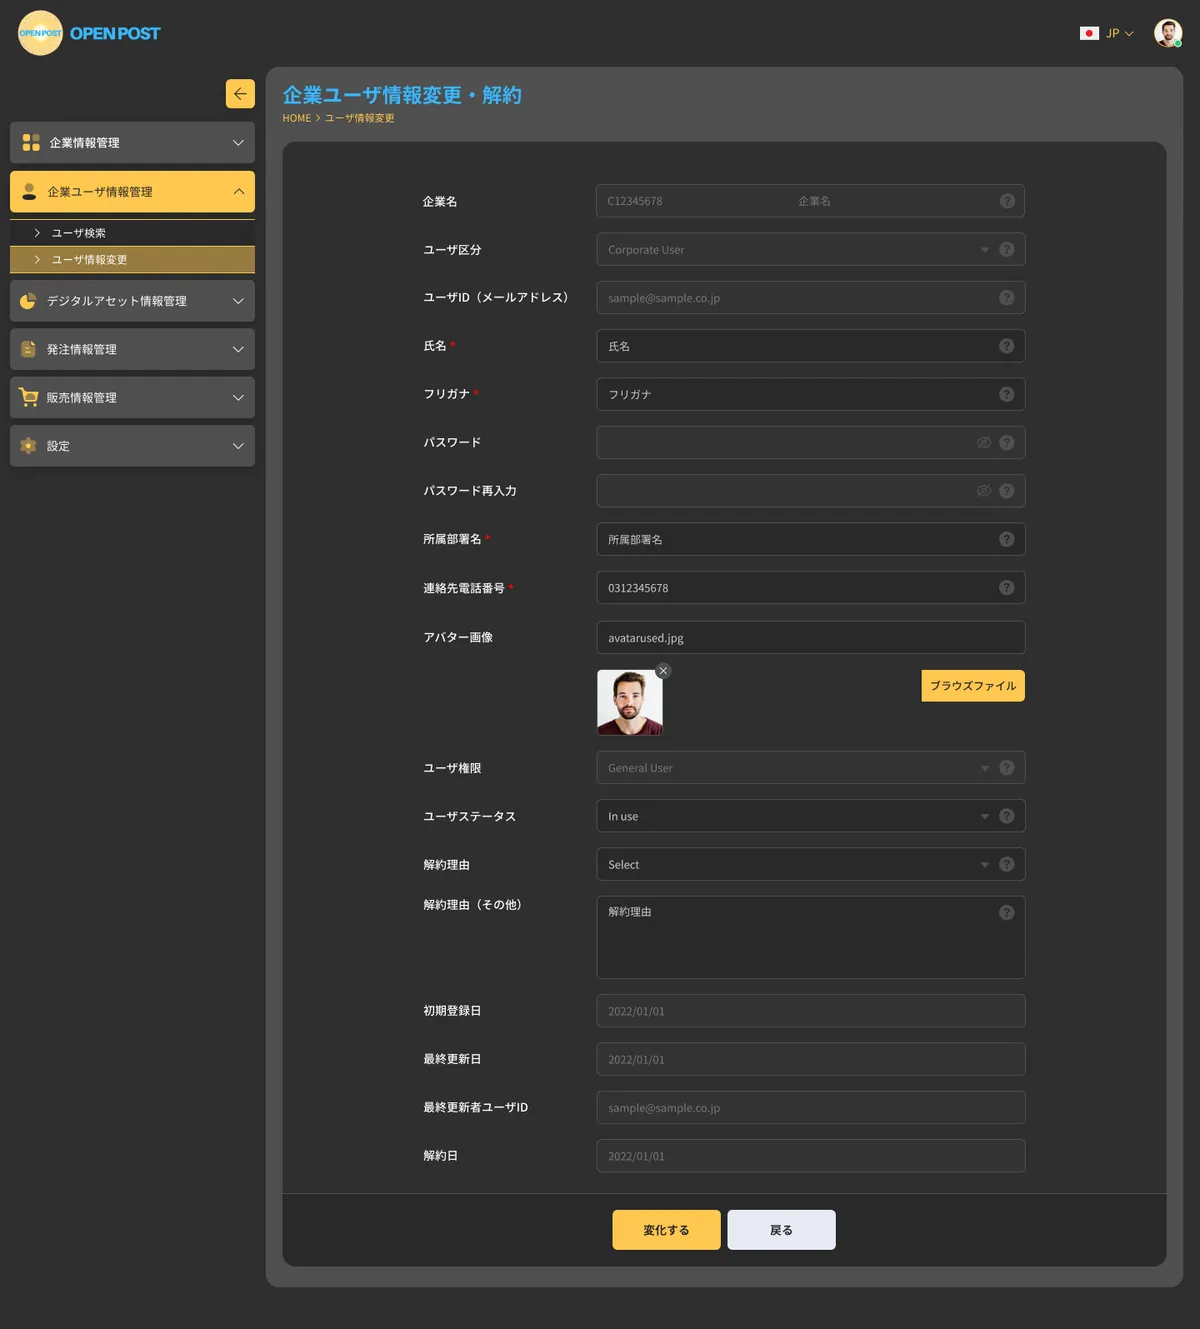
Task: Click help icon for 氏名 field
Action: coord(1007,346)
